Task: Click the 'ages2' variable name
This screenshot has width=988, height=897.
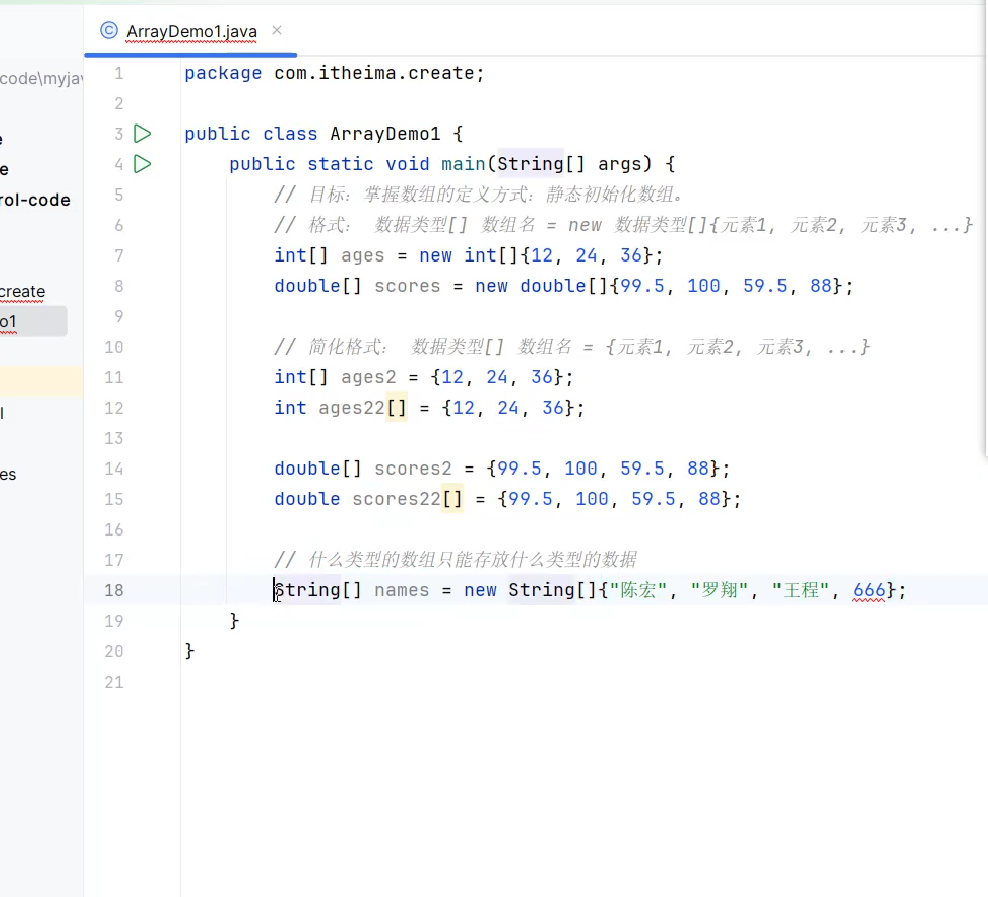Action: (x=369, y=377)
